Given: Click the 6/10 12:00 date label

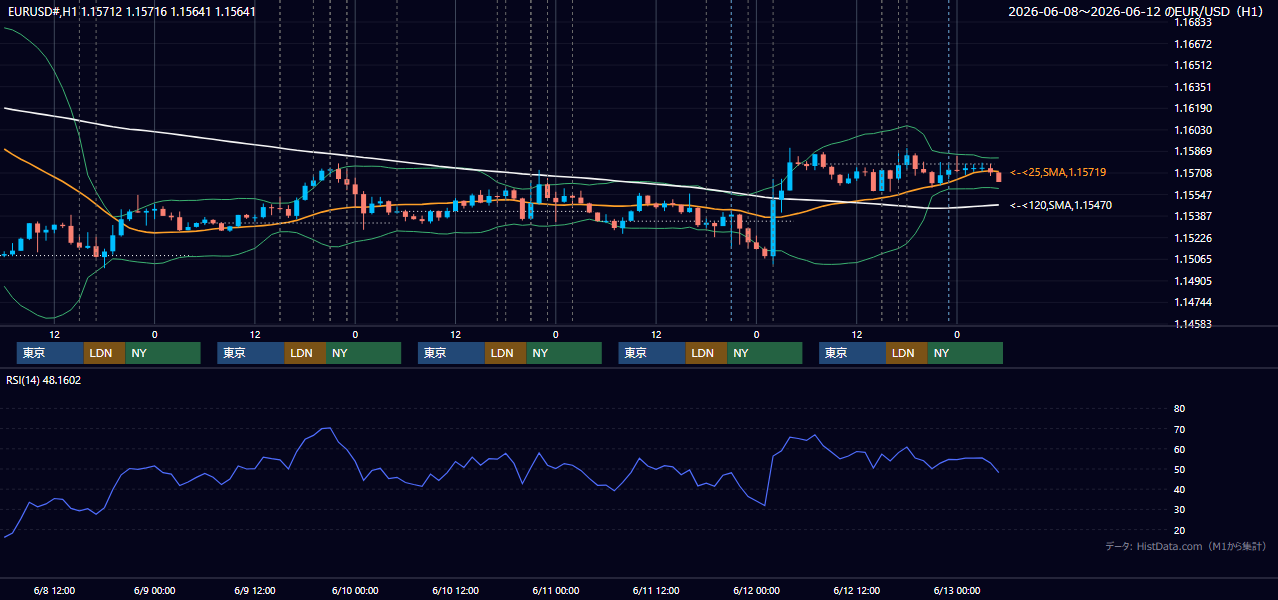Looking at the screenshot, I should pos(455,591).
